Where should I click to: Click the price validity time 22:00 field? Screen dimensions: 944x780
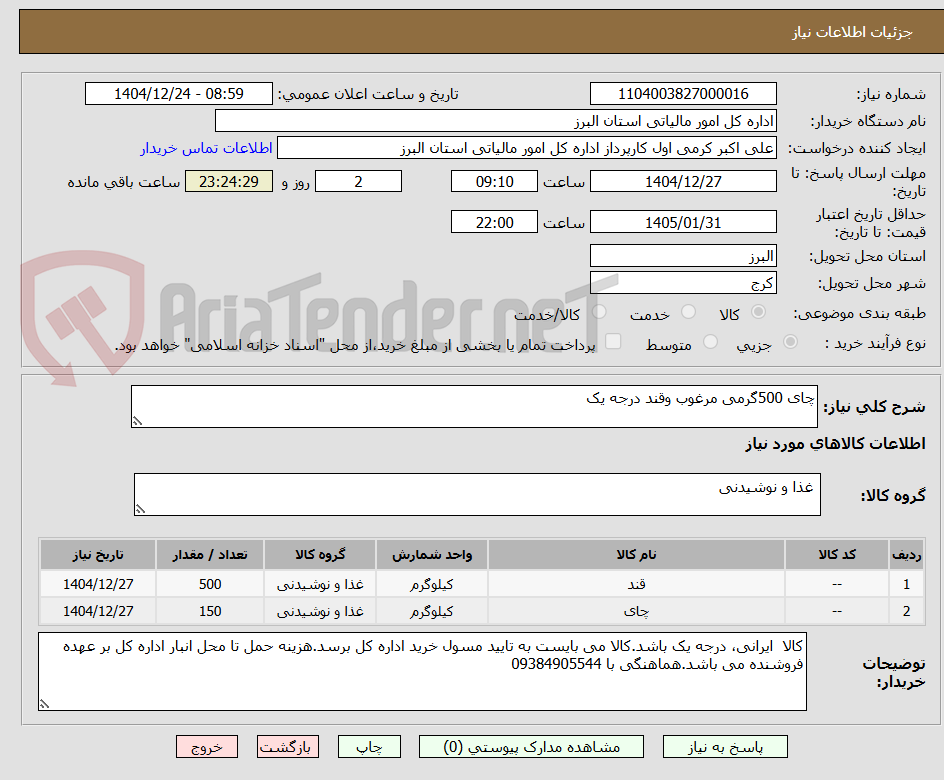(x=494, y=222)
